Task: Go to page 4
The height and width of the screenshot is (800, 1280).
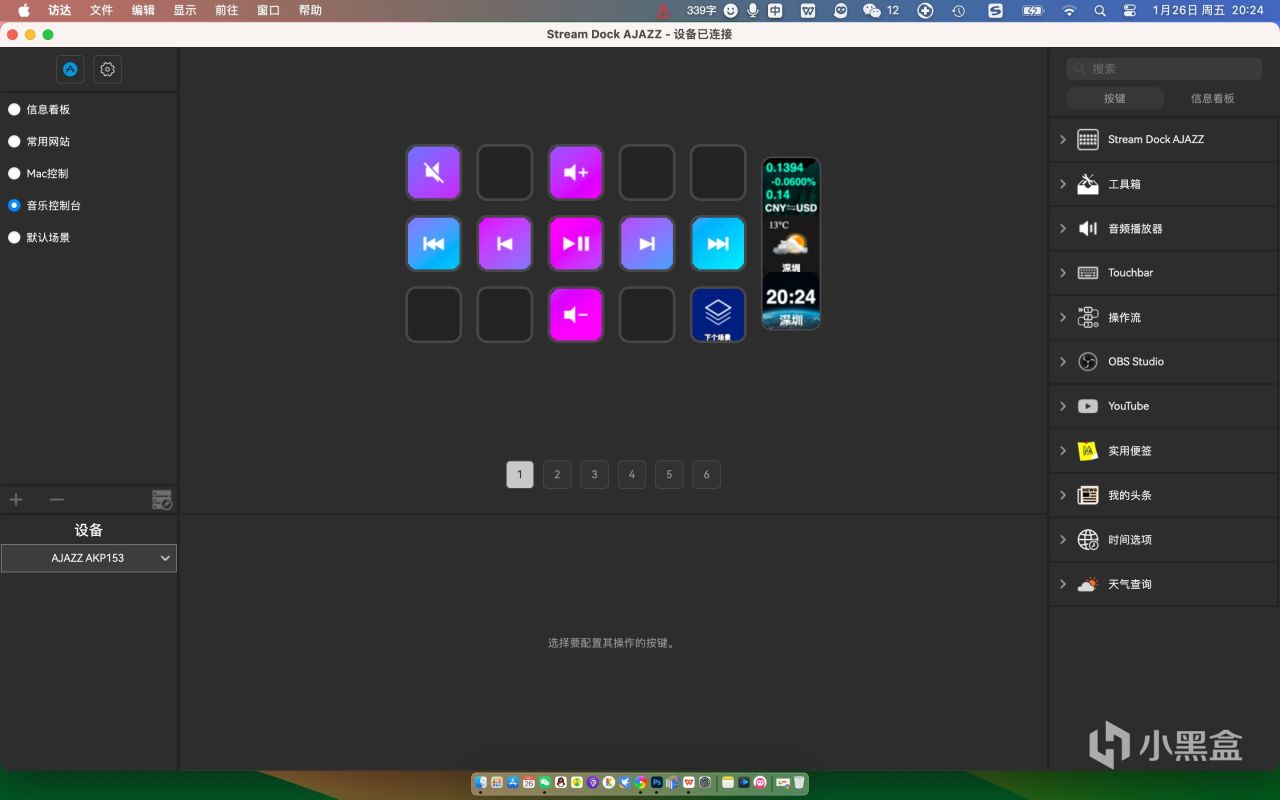Action: coord(632,475)
